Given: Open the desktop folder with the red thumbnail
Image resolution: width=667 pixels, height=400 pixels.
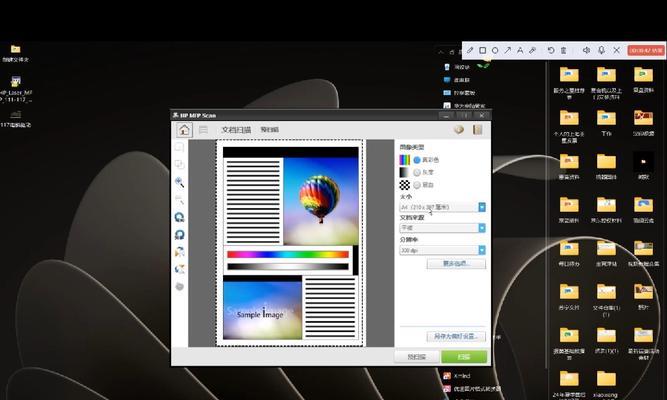Looking at the screenshot, I should coord(643,123).
